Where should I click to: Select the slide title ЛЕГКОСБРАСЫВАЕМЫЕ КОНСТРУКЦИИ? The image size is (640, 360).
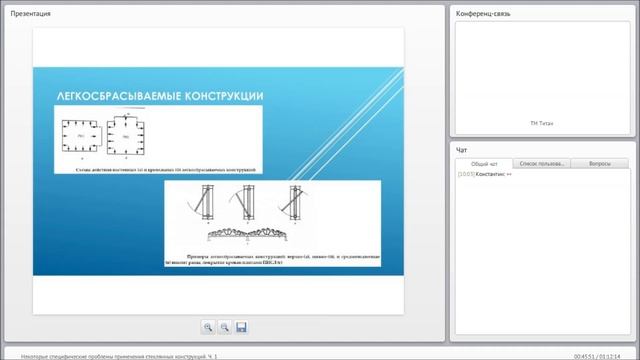160,96
